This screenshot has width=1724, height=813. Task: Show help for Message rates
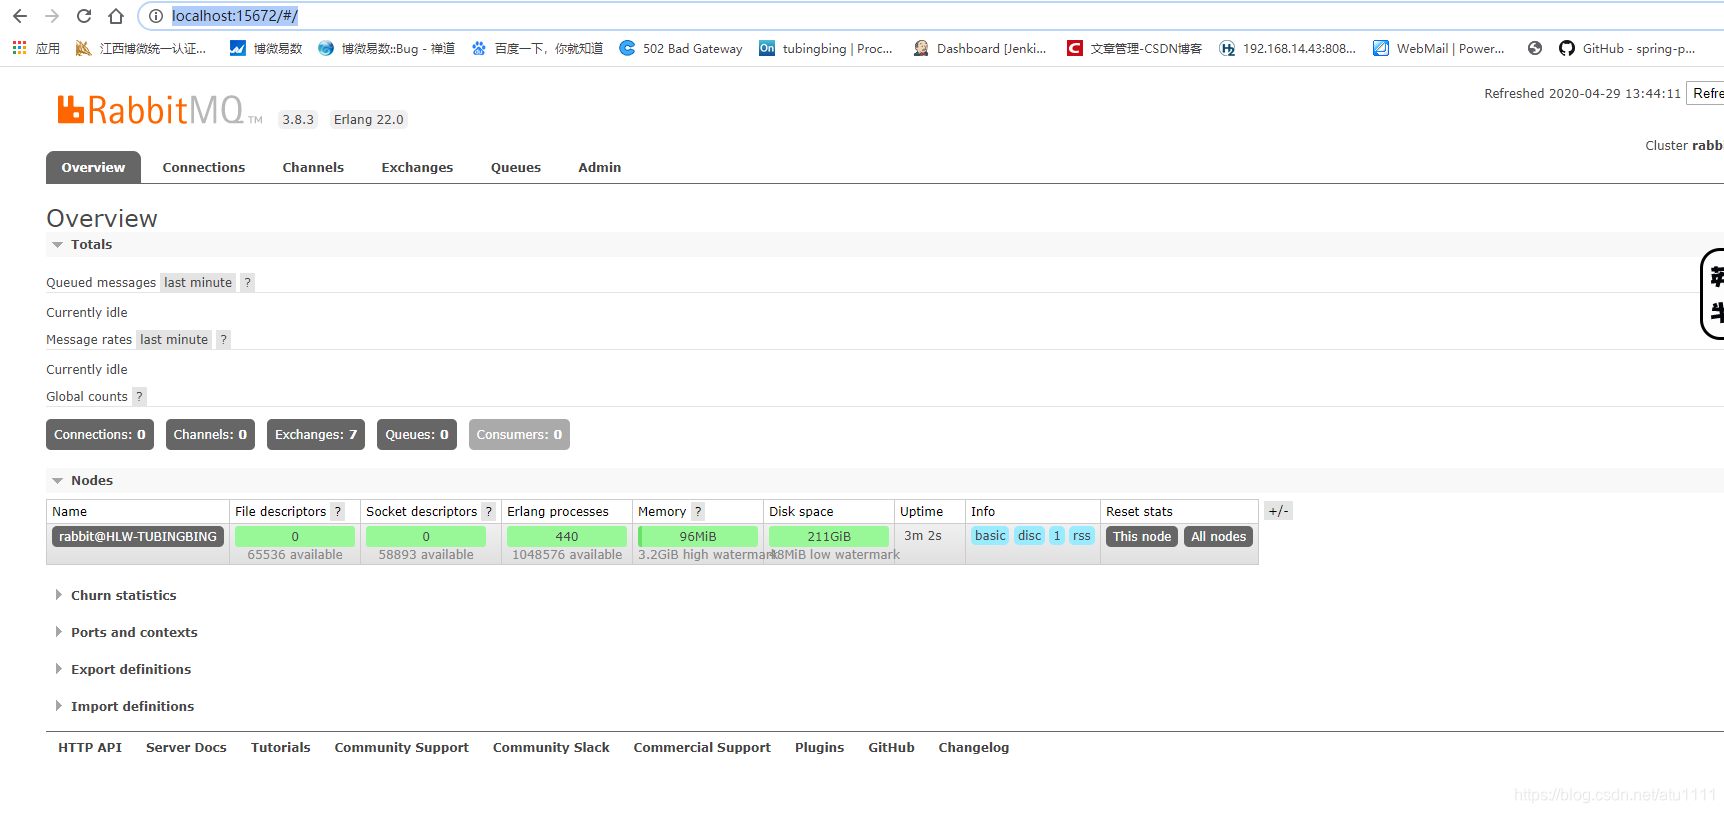[223, 340]
